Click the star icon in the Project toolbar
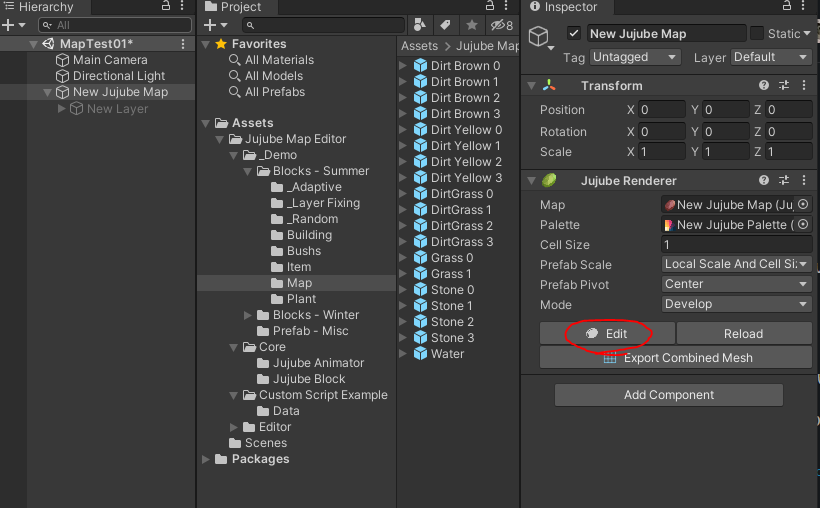This screenshot has height=508, width=820. 471,25
